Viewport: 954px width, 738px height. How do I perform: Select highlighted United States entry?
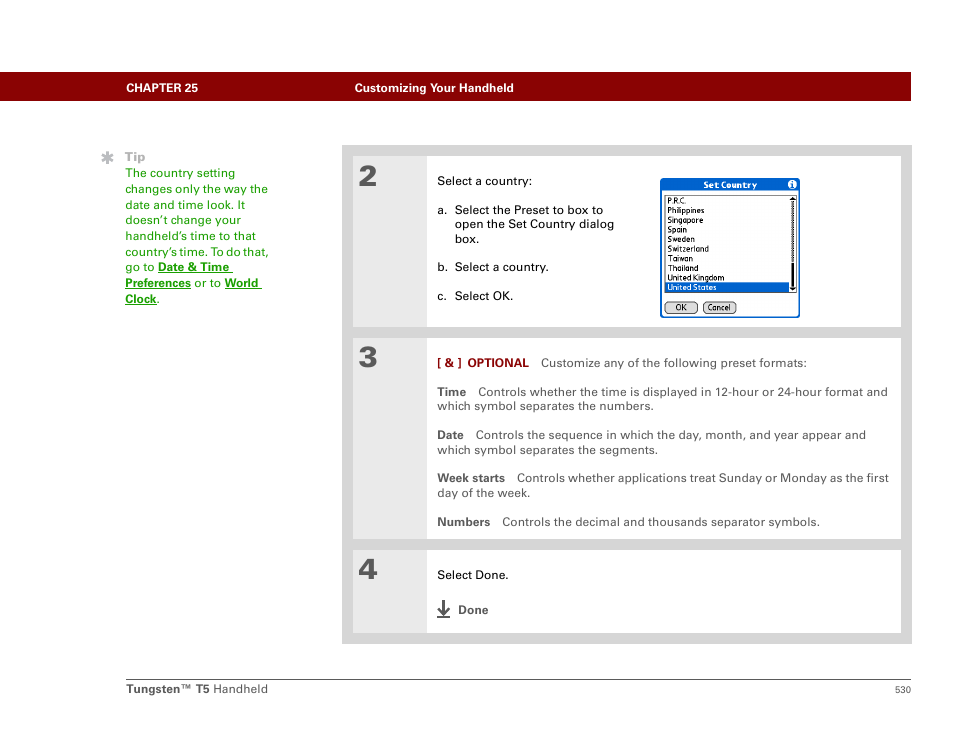(x=727, y=287)
